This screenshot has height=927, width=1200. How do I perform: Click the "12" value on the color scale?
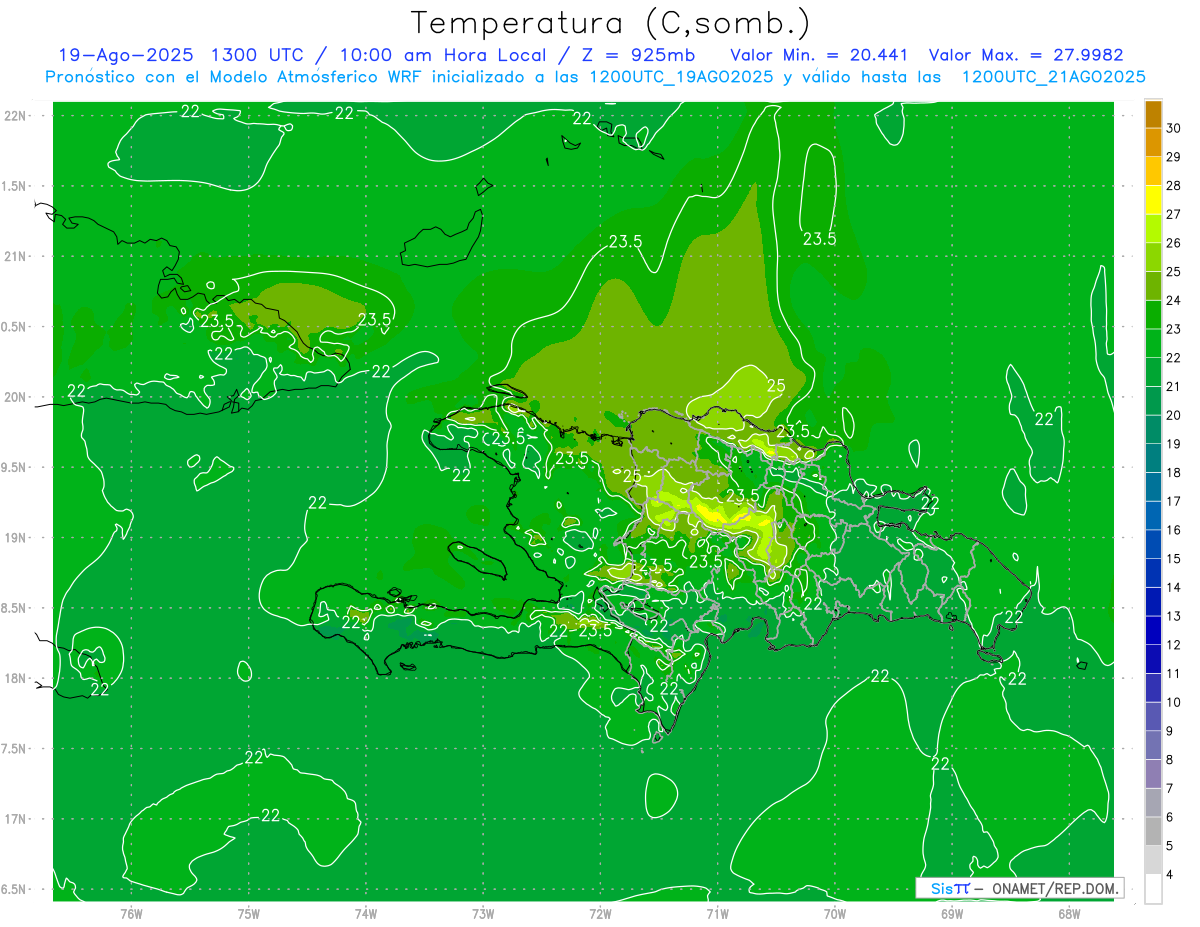pyautogui.click(x=1174, y=645)
